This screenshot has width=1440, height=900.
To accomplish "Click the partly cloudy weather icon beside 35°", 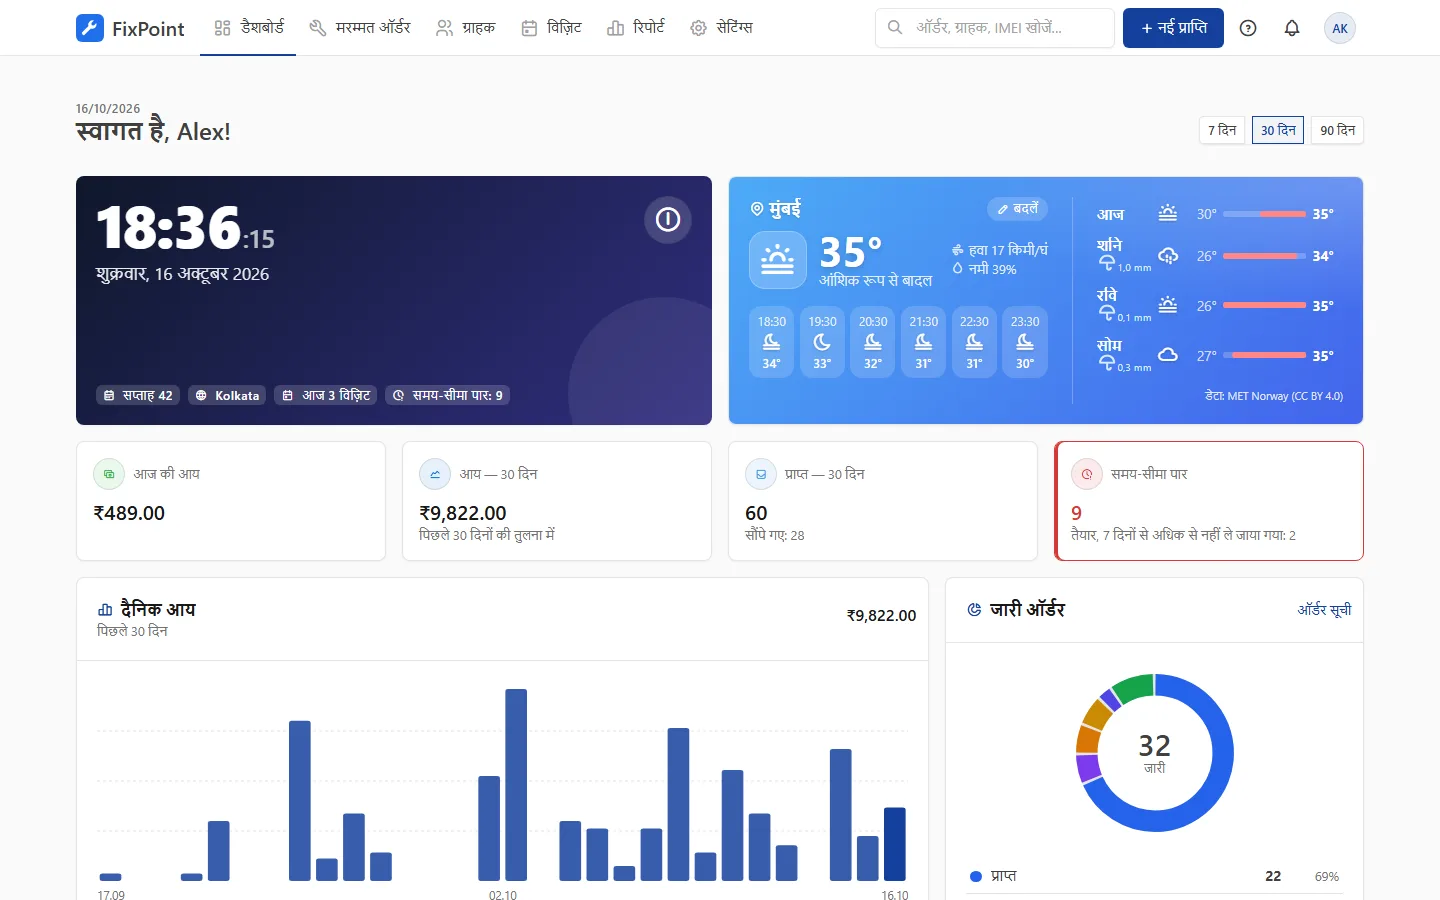I will click(x=778, y=259).
